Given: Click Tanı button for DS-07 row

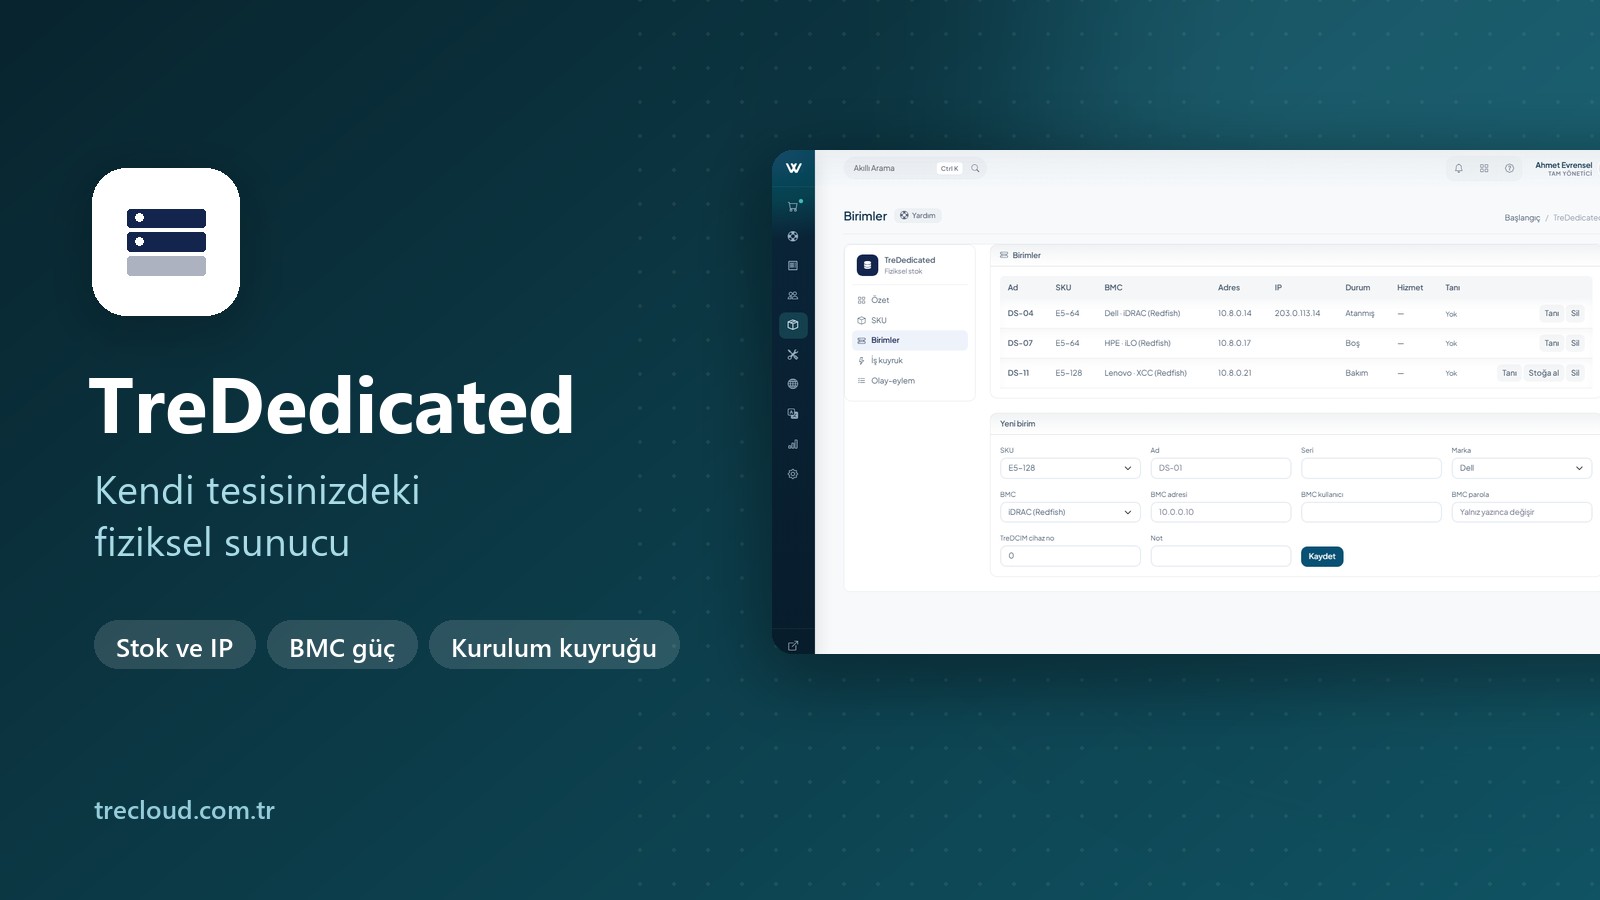Looking at the screenshot, I should 1551,343.
